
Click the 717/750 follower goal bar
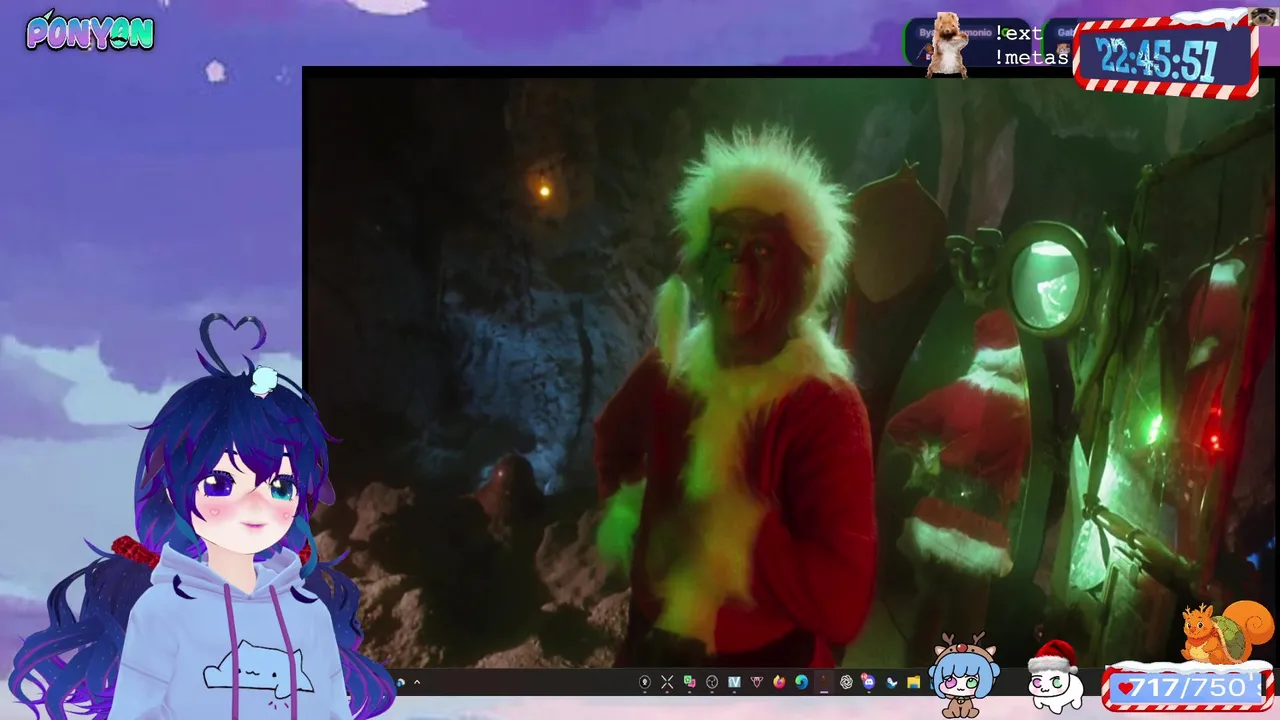click(x=1187, y=688)
